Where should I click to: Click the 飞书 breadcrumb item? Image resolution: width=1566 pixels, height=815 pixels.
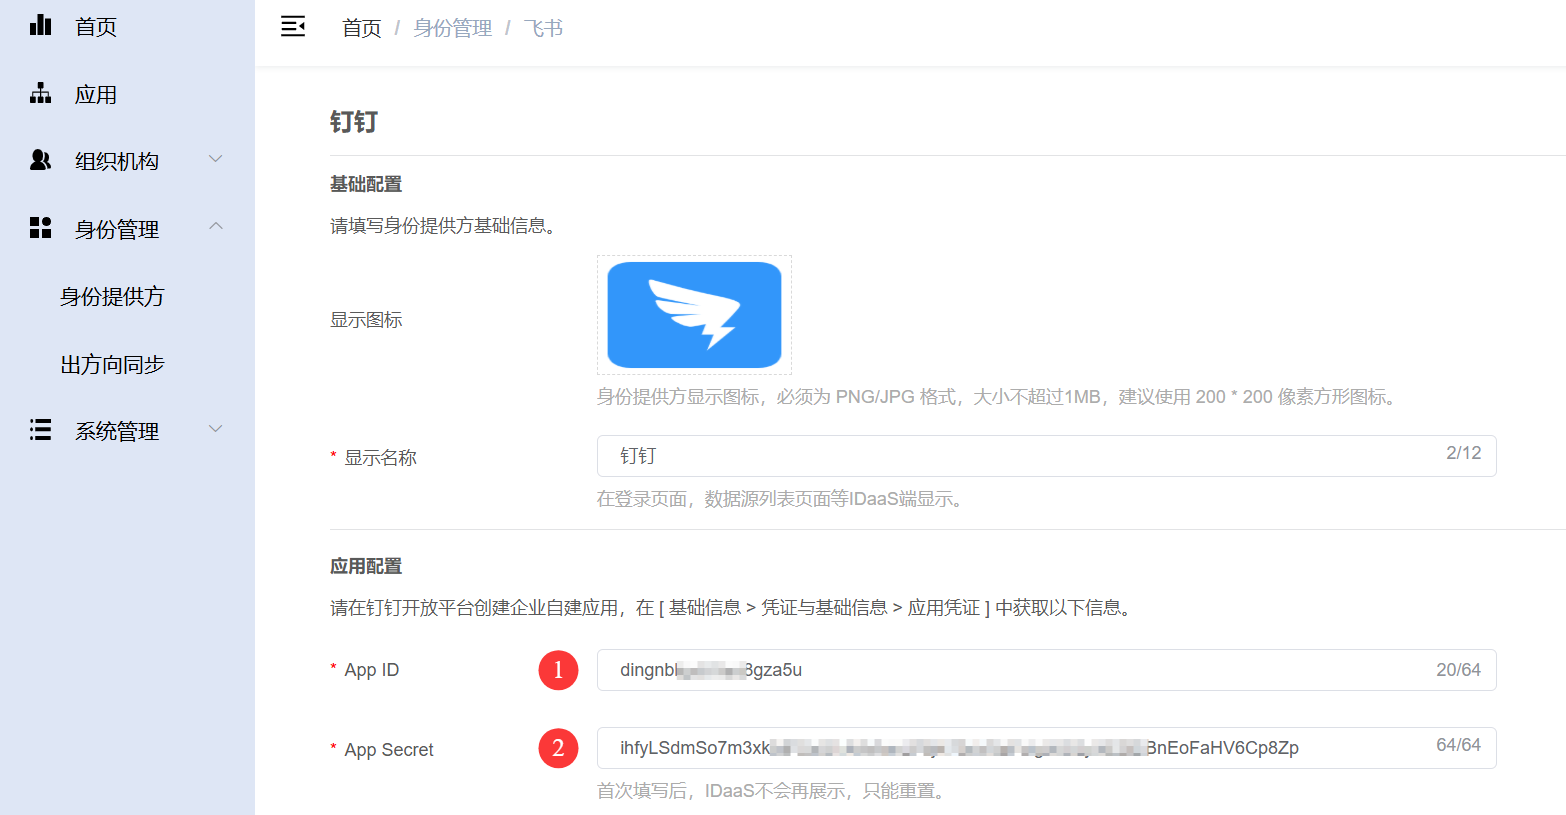pyautogui.click(x=543, y=28)
